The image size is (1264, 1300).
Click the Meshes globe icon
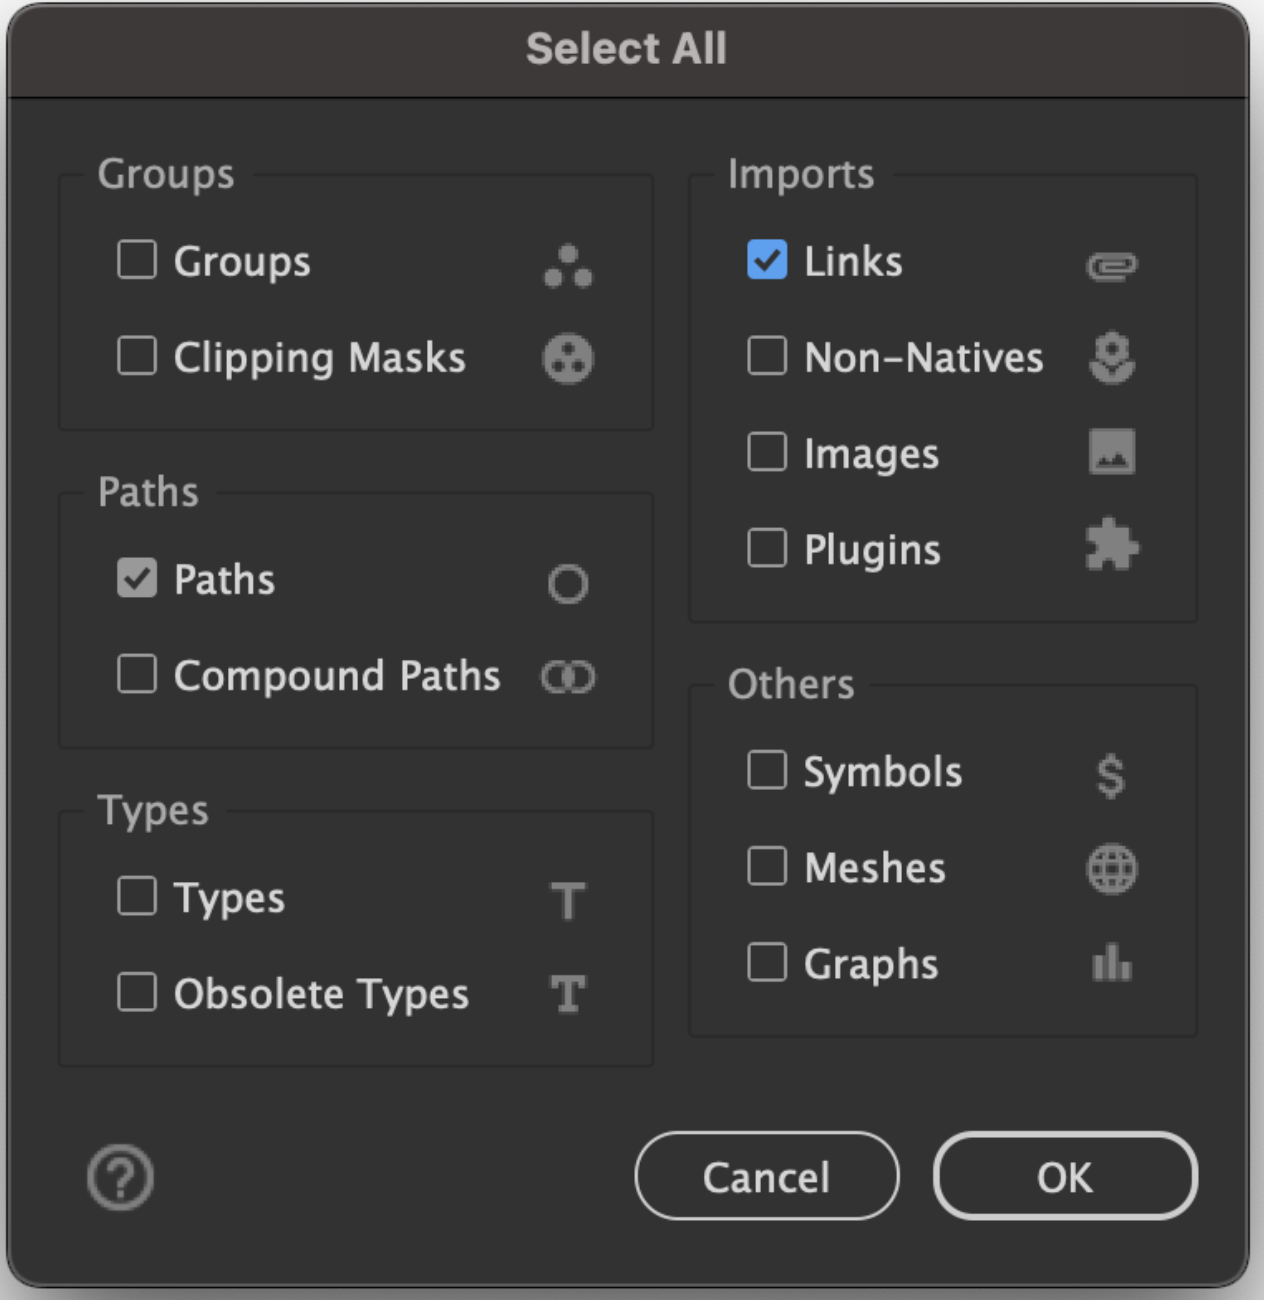point(1111,869)
